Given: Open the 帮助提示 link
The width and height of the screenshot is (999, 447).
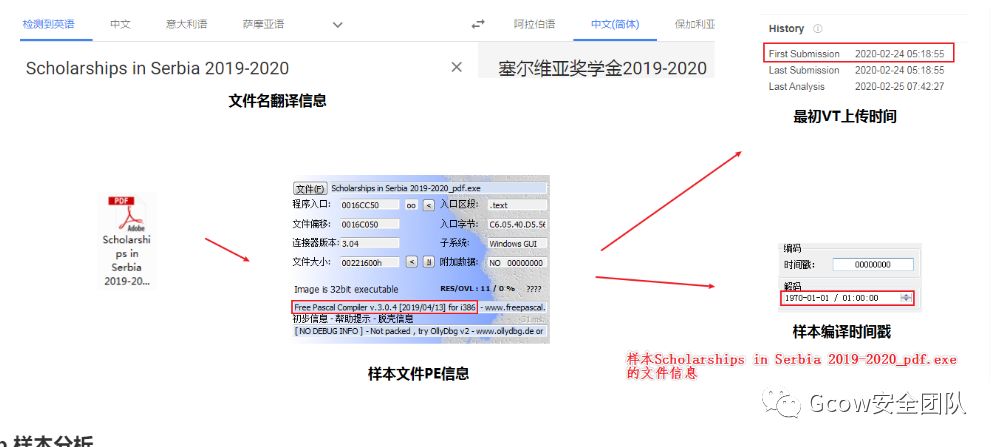Looking at the screenshot, I should (x=352, y=319).
